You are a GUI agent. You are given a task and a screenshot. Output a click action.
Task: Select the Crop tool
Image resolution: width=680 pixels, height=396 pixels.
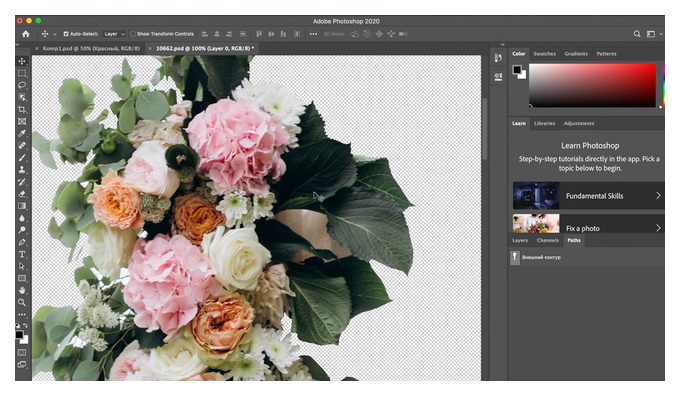(22, 109)
